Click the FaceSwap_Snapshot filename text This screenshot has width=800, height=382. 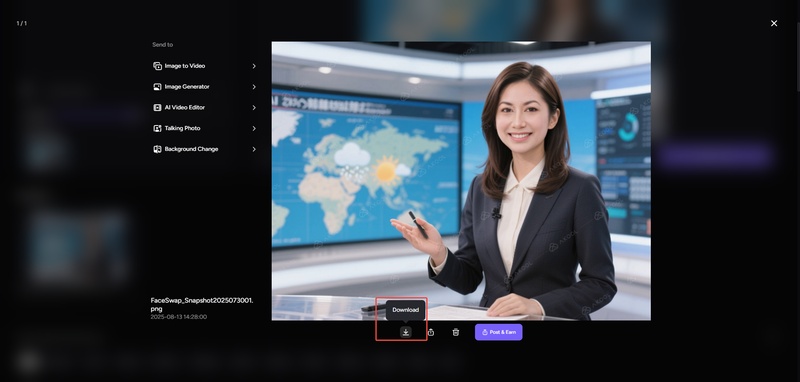(x=202, y=304)
